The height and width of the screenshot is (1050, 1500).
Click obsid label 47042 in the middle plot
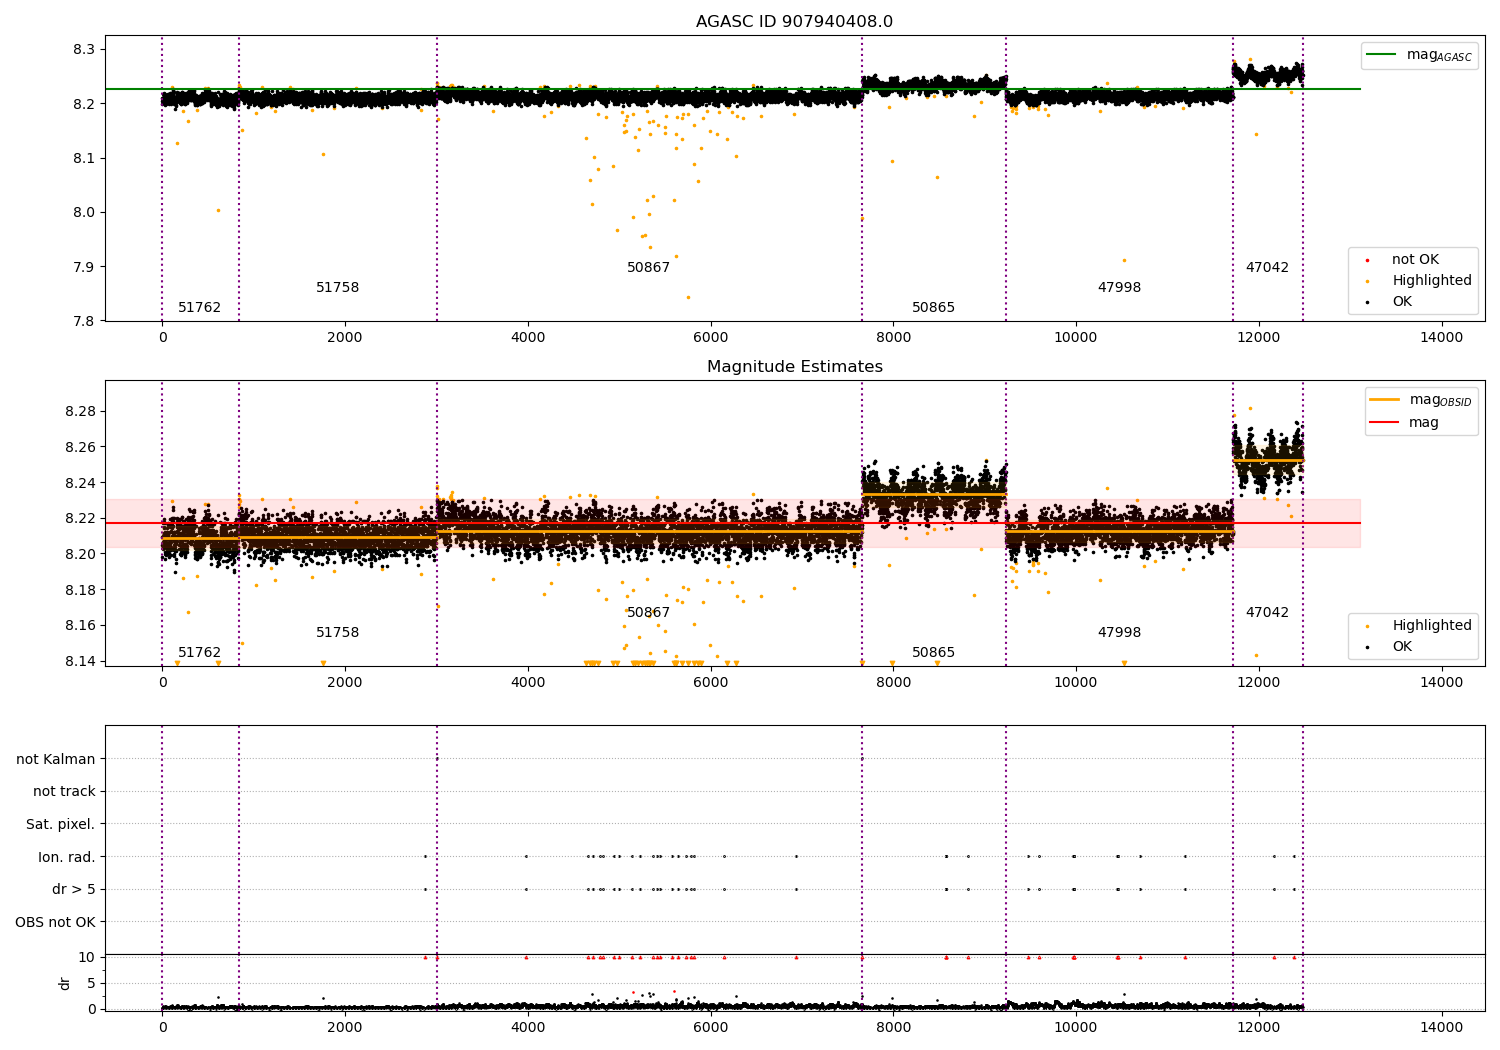point(1268,613)
